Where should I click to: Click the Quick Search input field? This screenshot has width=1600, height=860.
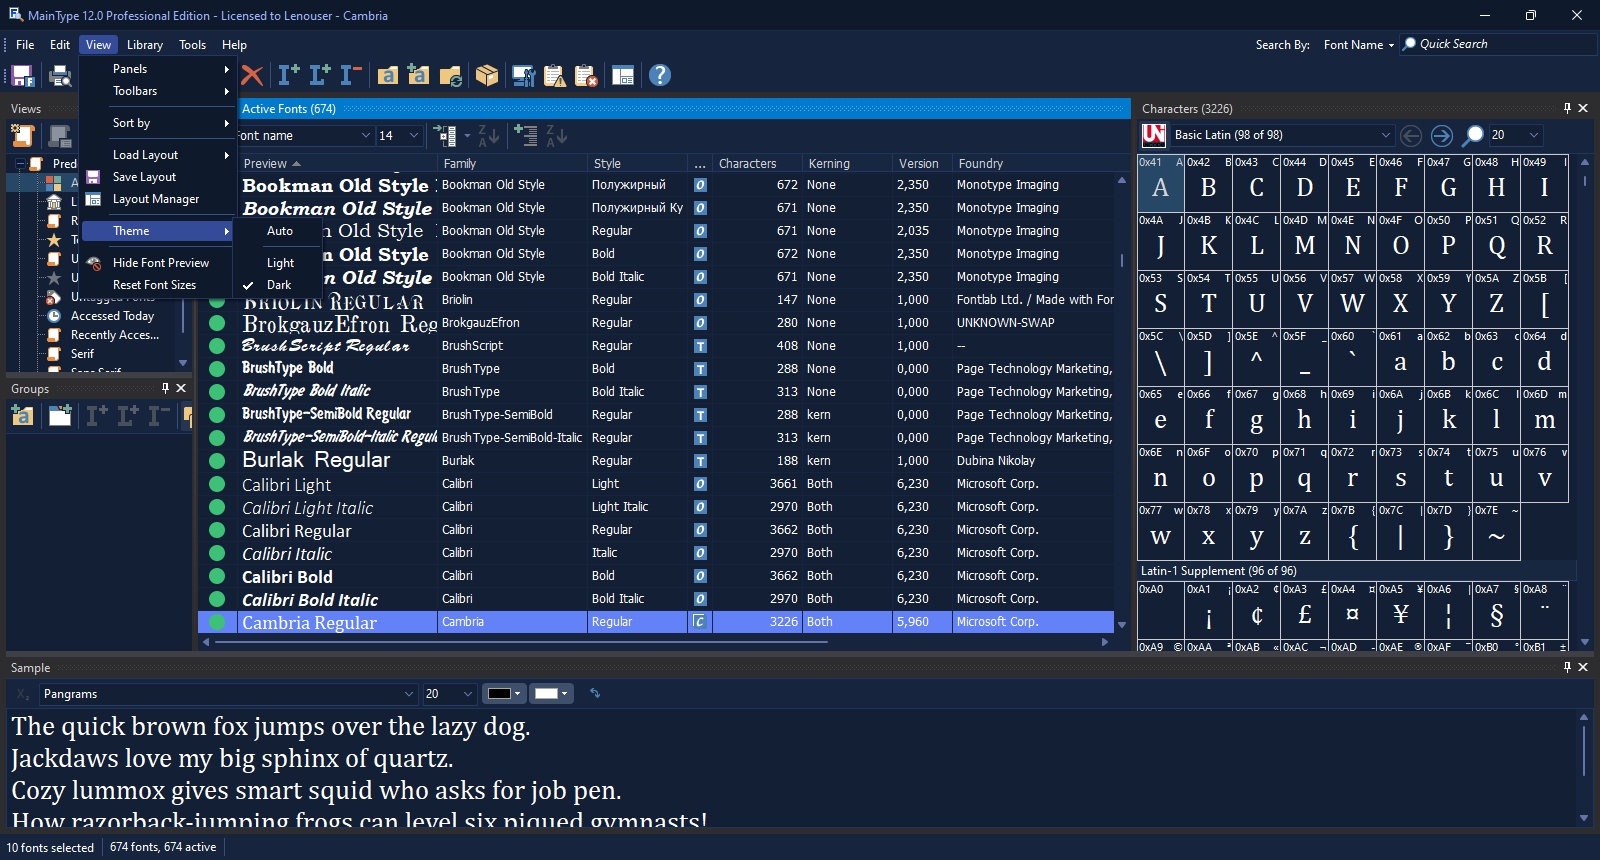(x=1498, y=44)
